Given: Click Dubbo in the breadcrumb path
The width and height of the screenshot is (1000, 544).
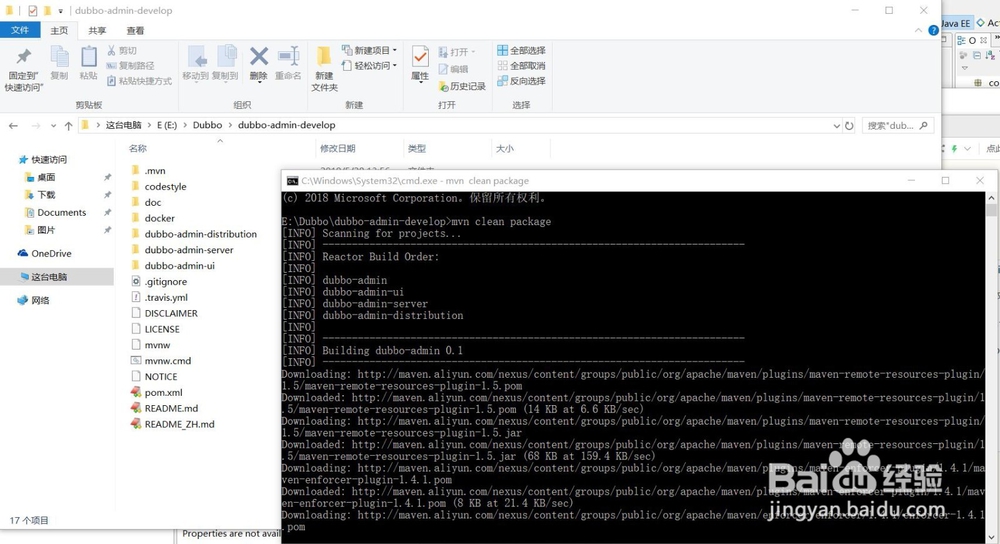Looking at the screenshot, I should click(207, 126).
